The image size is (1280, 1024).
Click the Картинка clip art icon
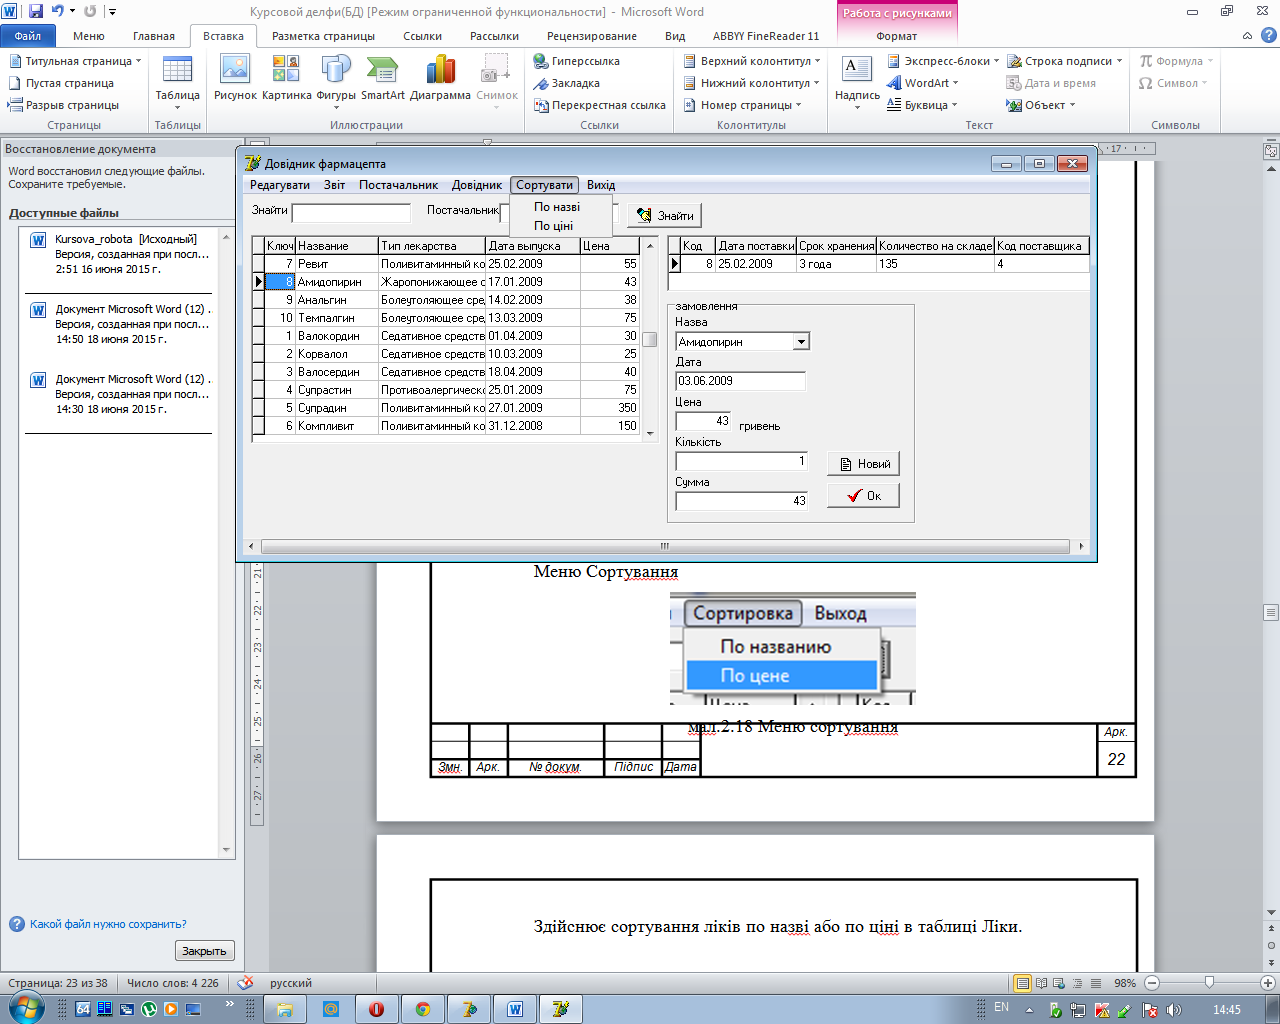pos(286,78)
